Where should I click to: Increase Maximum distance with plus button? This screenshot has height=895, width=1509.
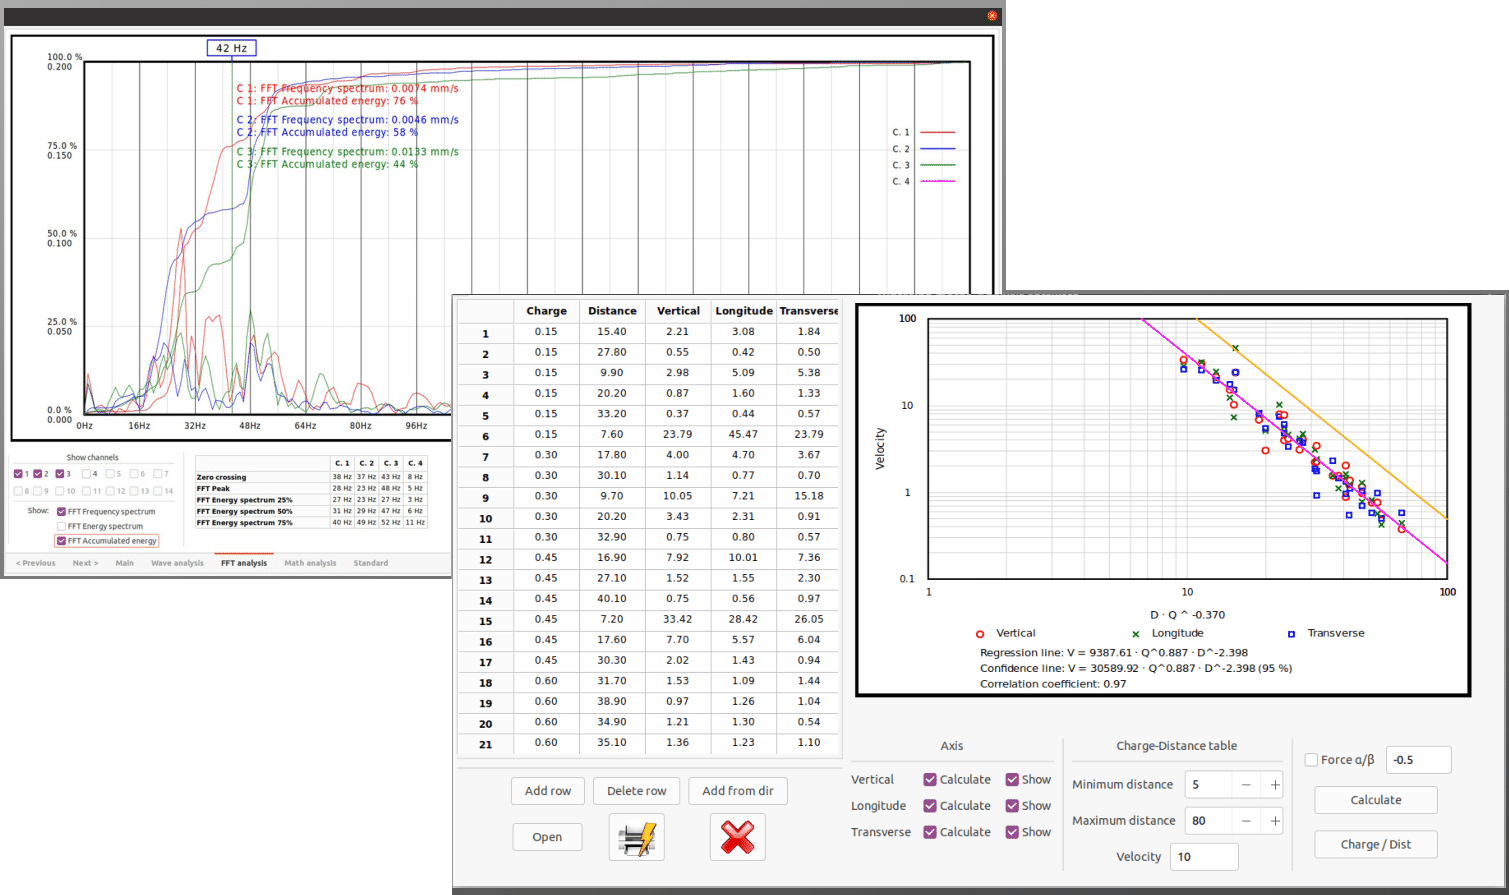[1274, 821]
